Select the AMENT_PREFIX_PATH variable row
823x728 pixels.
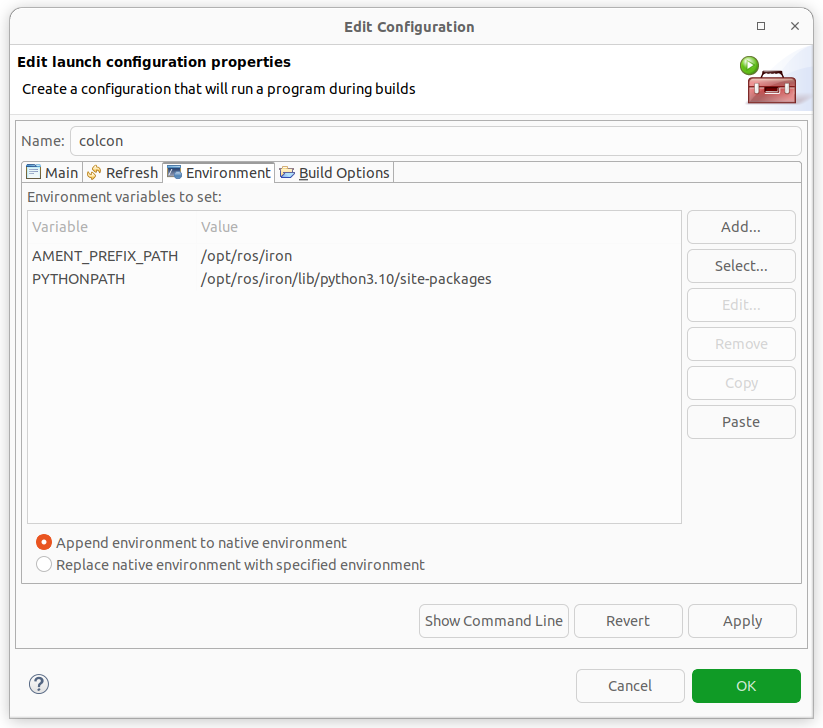click(200, 256)
